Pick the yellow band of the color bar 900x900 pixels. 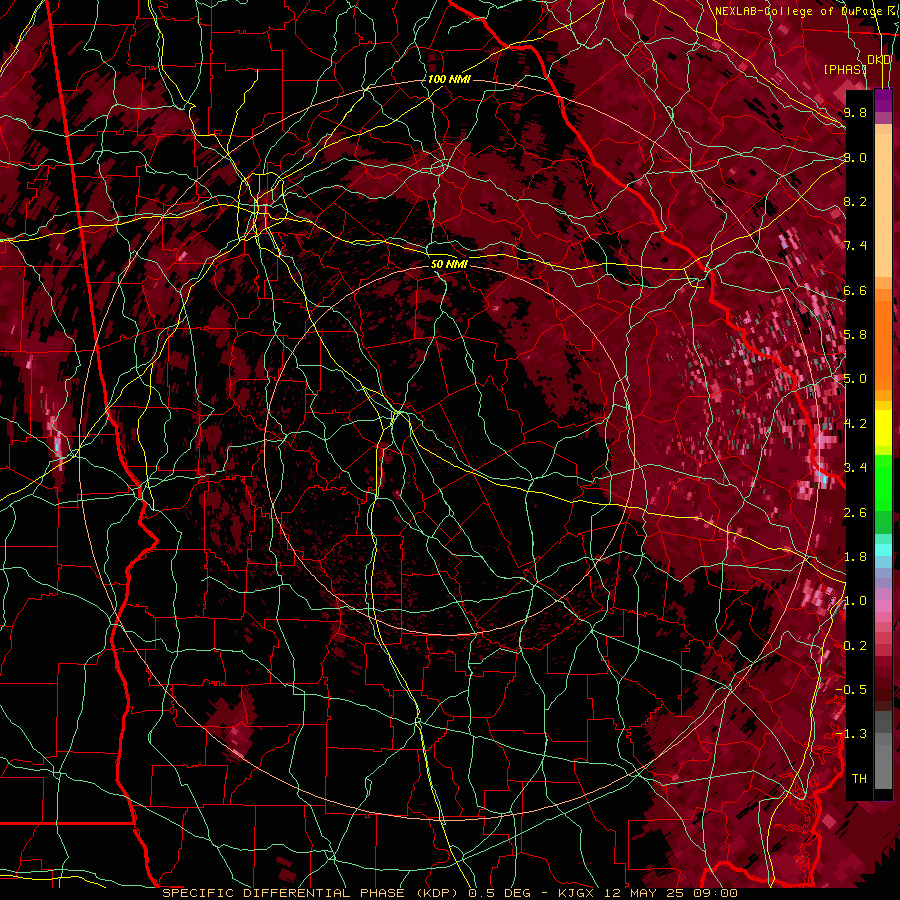[883, 427]
